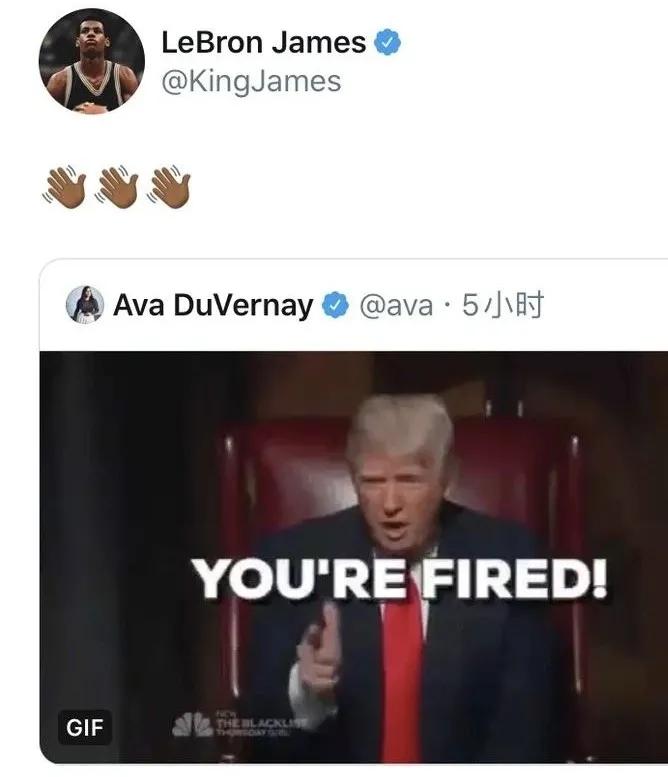
Task: Click the NBC peacock logo watermark
Action: pos(192,724)
